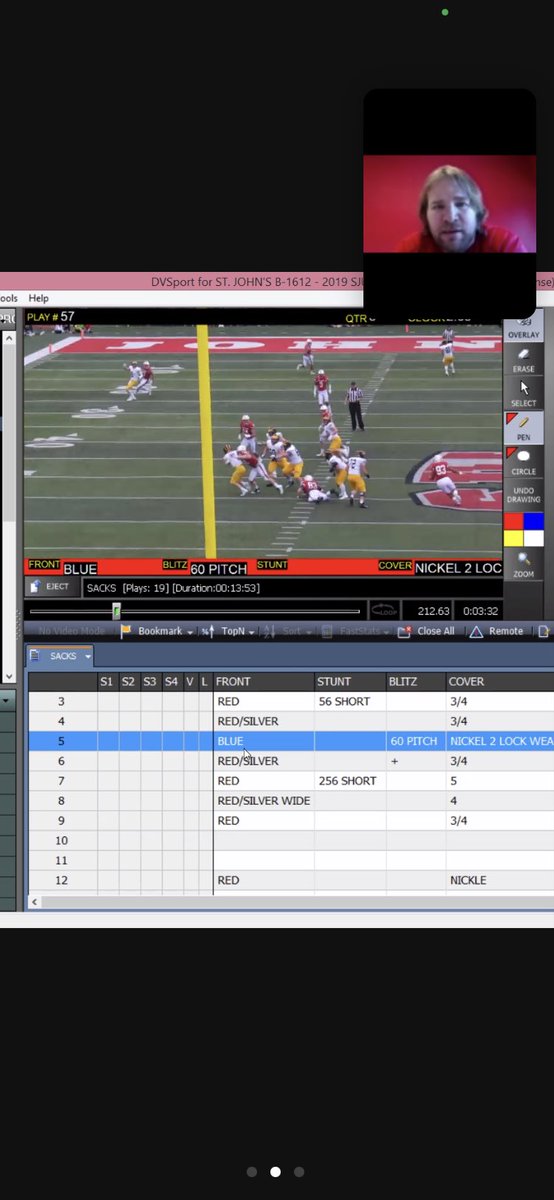Toggle the Loop playback icon
Viewport: 554px width, 1200px height.
point(384,610)
